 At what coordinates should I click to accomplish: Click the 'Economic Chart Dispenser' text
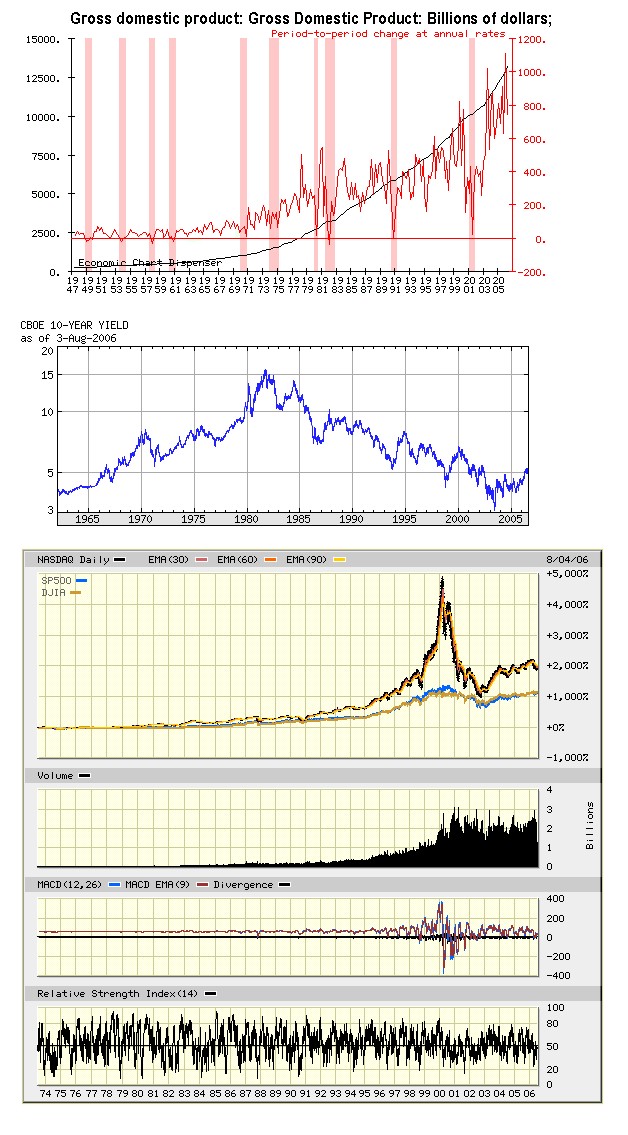[150, 262]
